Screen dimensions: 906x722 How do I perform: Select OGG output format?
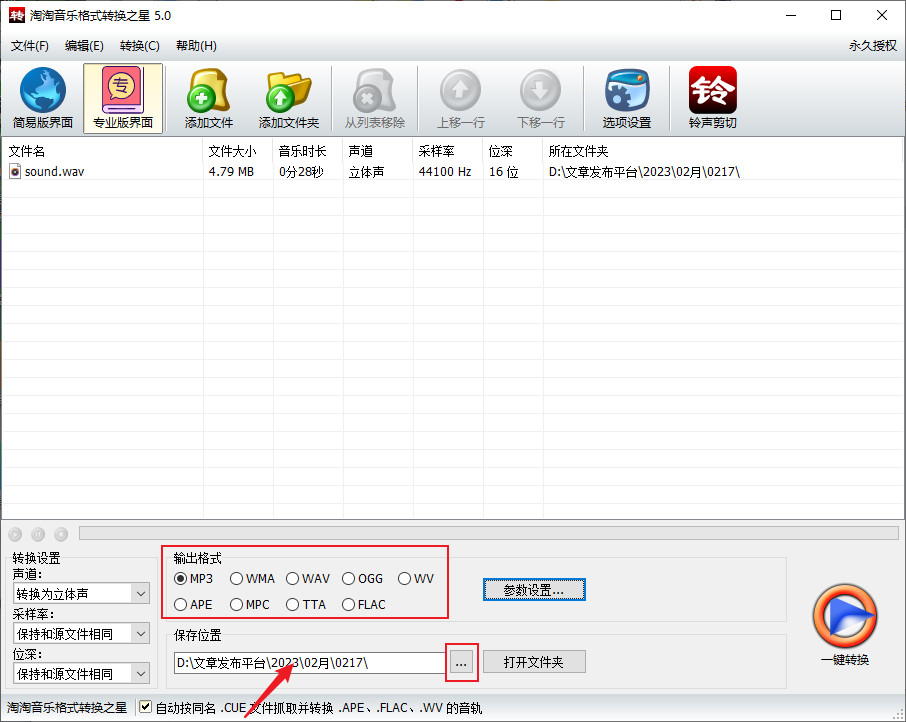coord(363,578)
